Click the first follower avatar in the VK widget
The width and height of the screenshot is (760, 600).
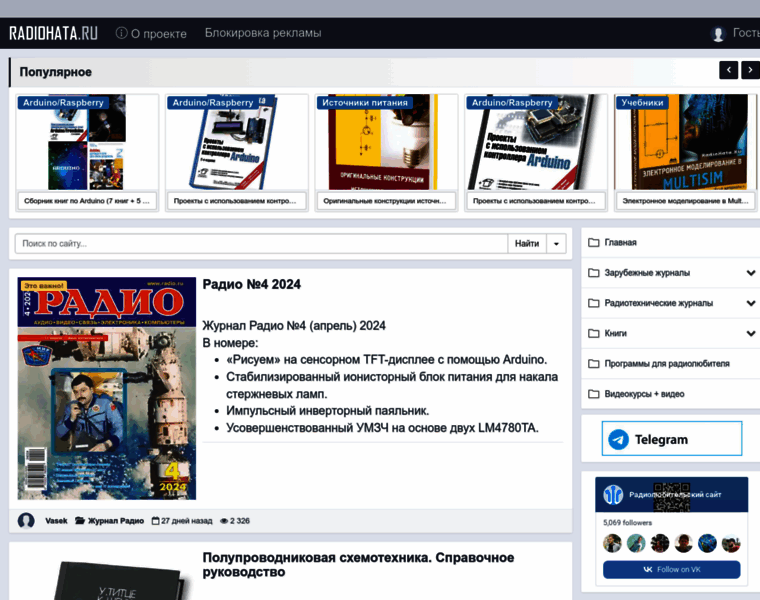(x=612, y=543)
